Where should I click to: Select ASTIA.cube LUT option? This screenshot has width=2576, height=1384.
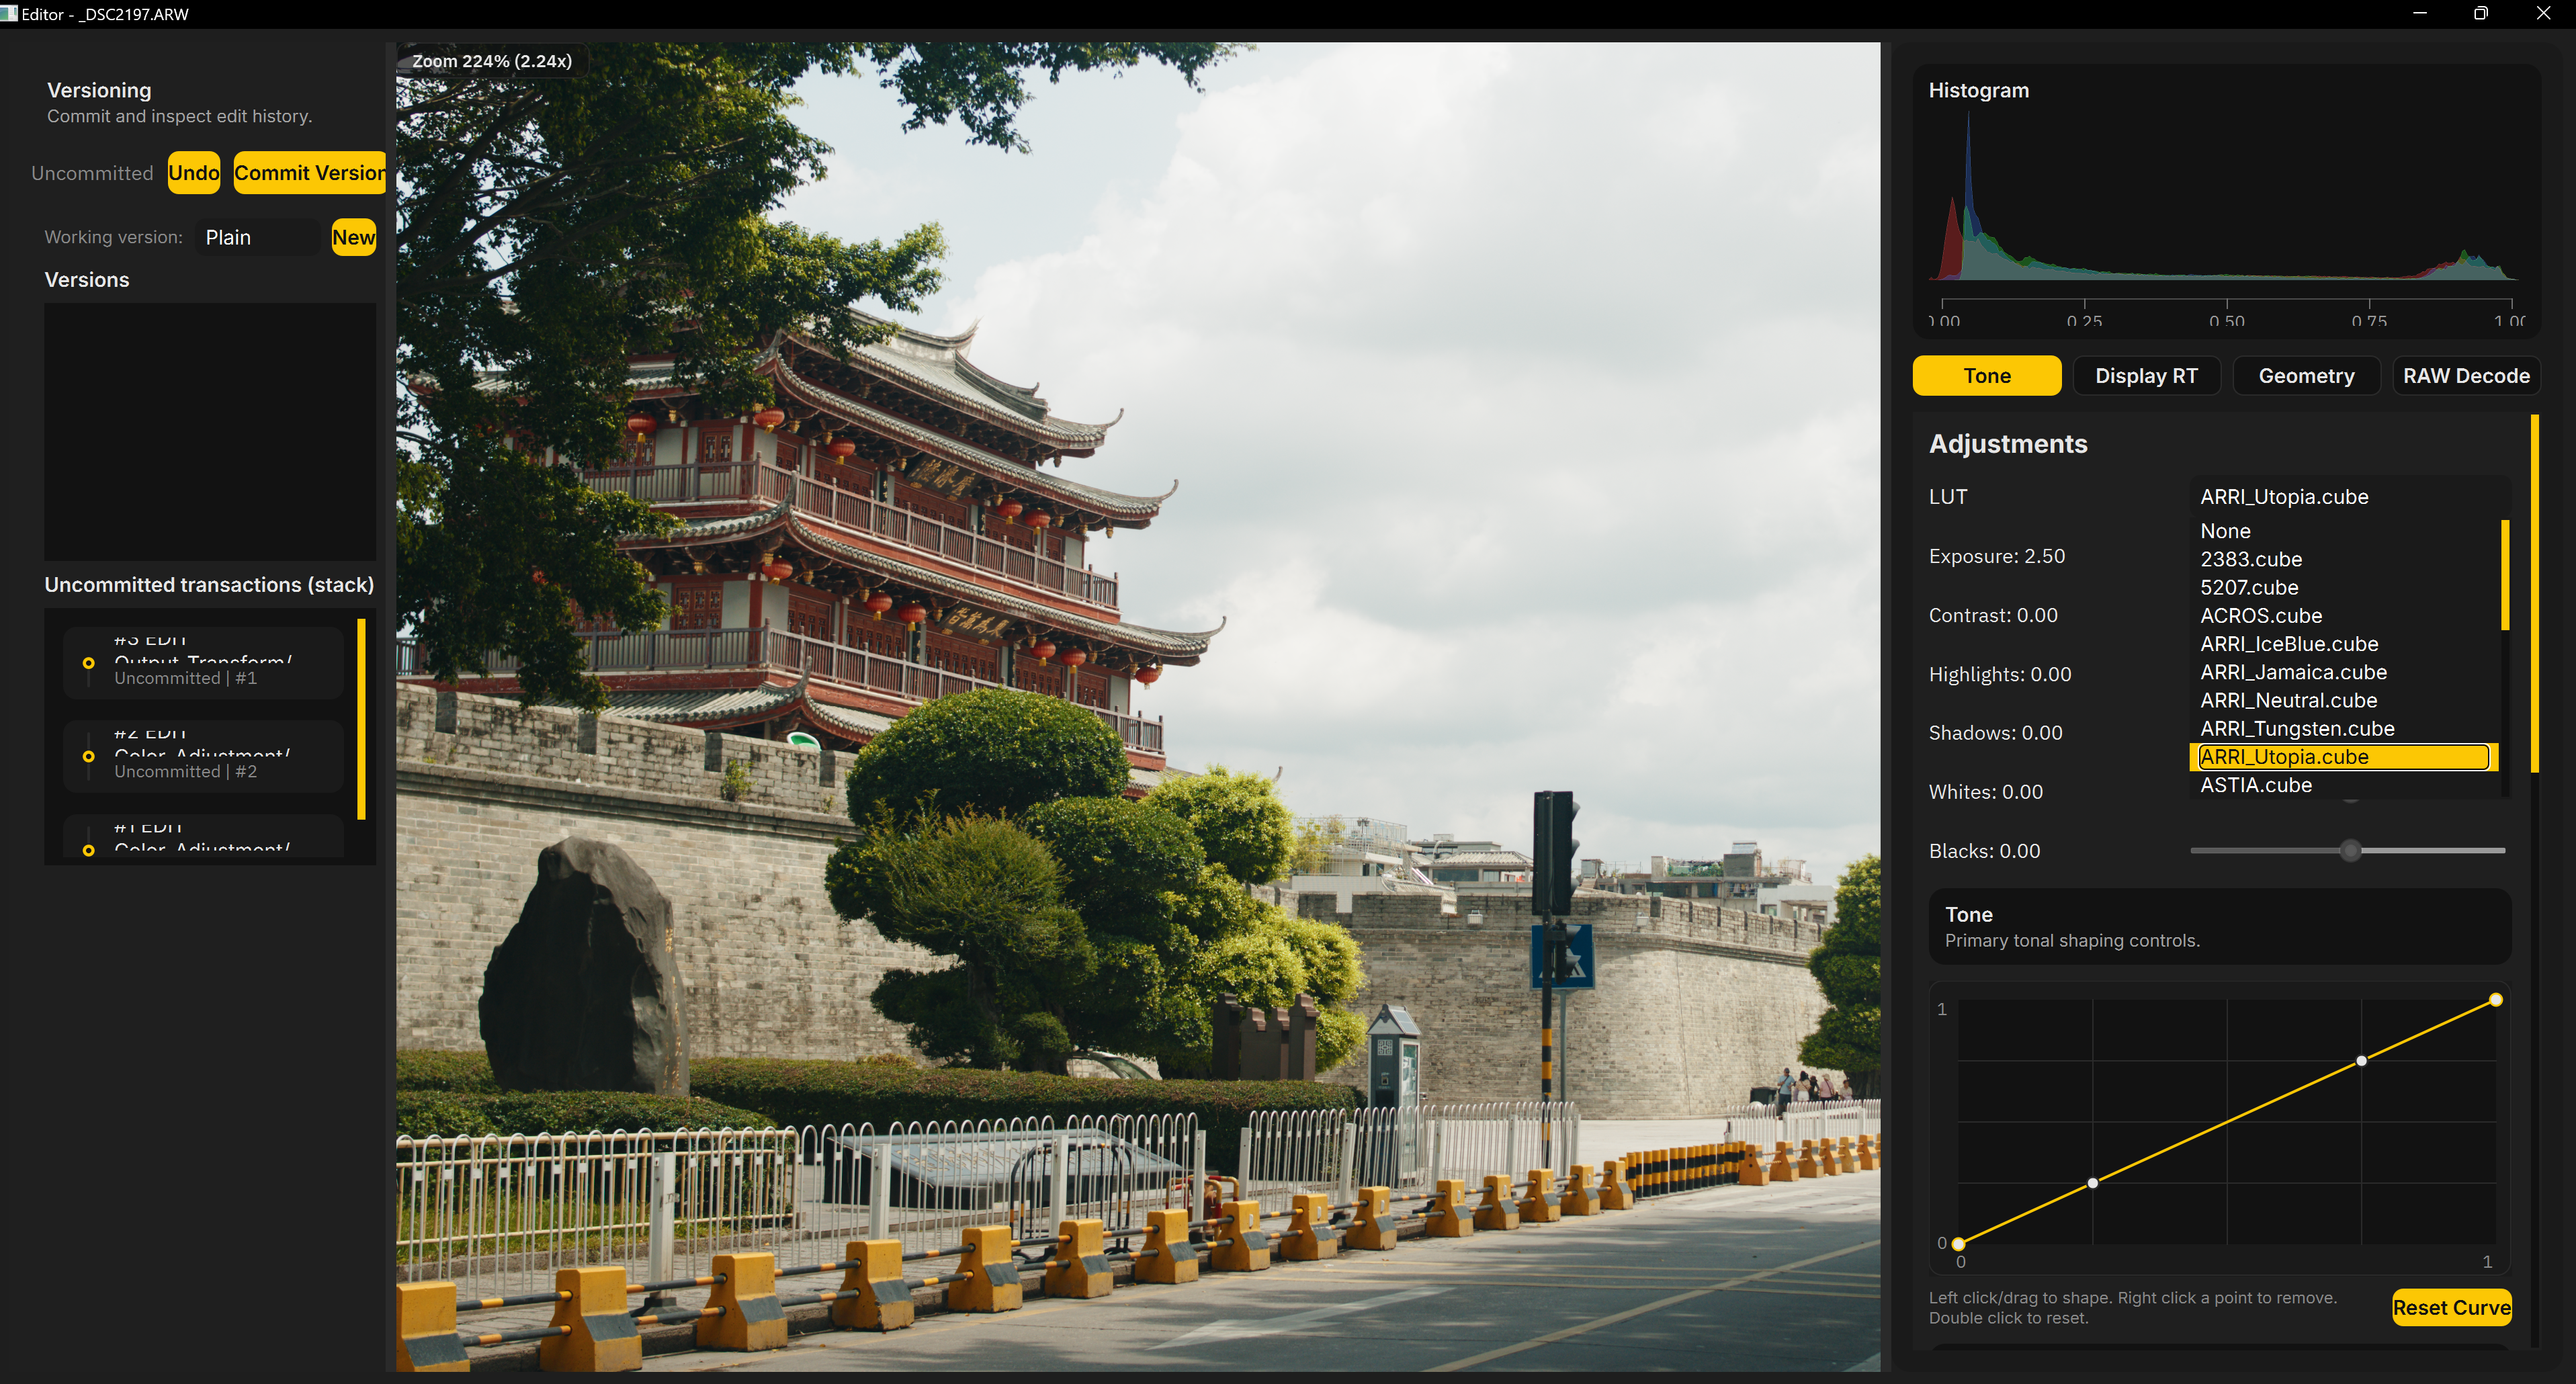point(2255,785)
